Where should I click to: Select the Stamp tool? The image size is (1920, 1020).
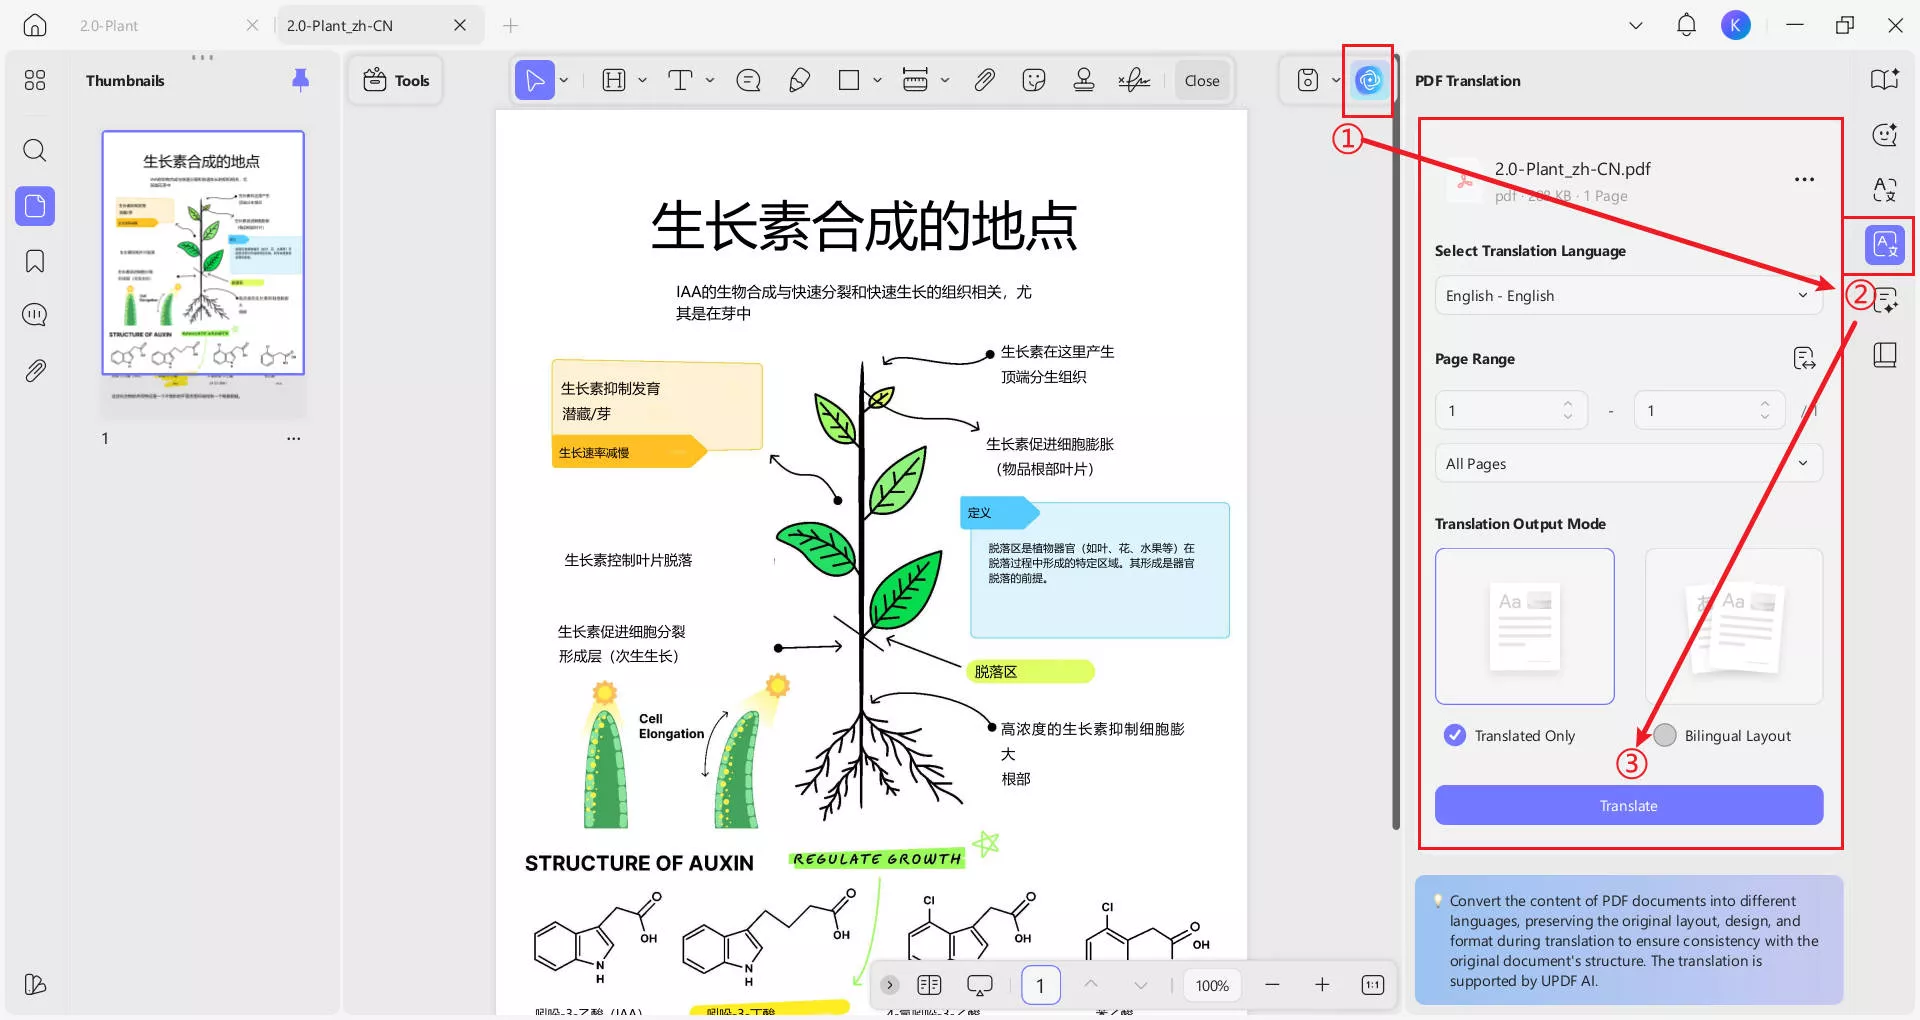point(1083,80)
